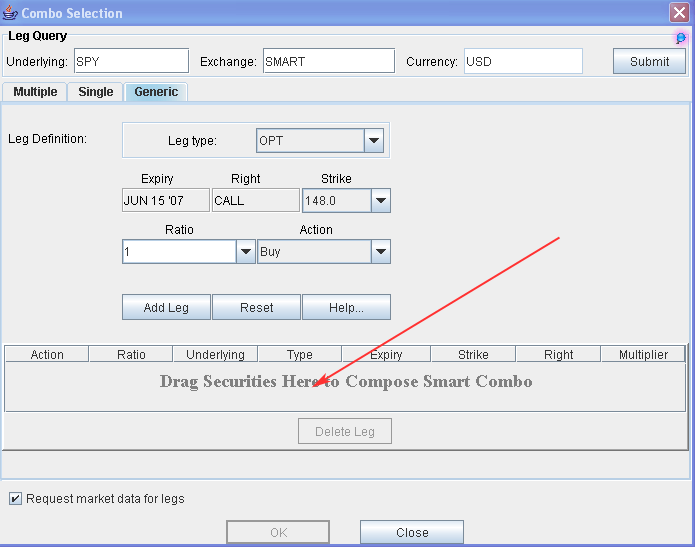Focus the Currency field containing USD
Viewport: 695px width, 547px height.
(x=522, y=61)
